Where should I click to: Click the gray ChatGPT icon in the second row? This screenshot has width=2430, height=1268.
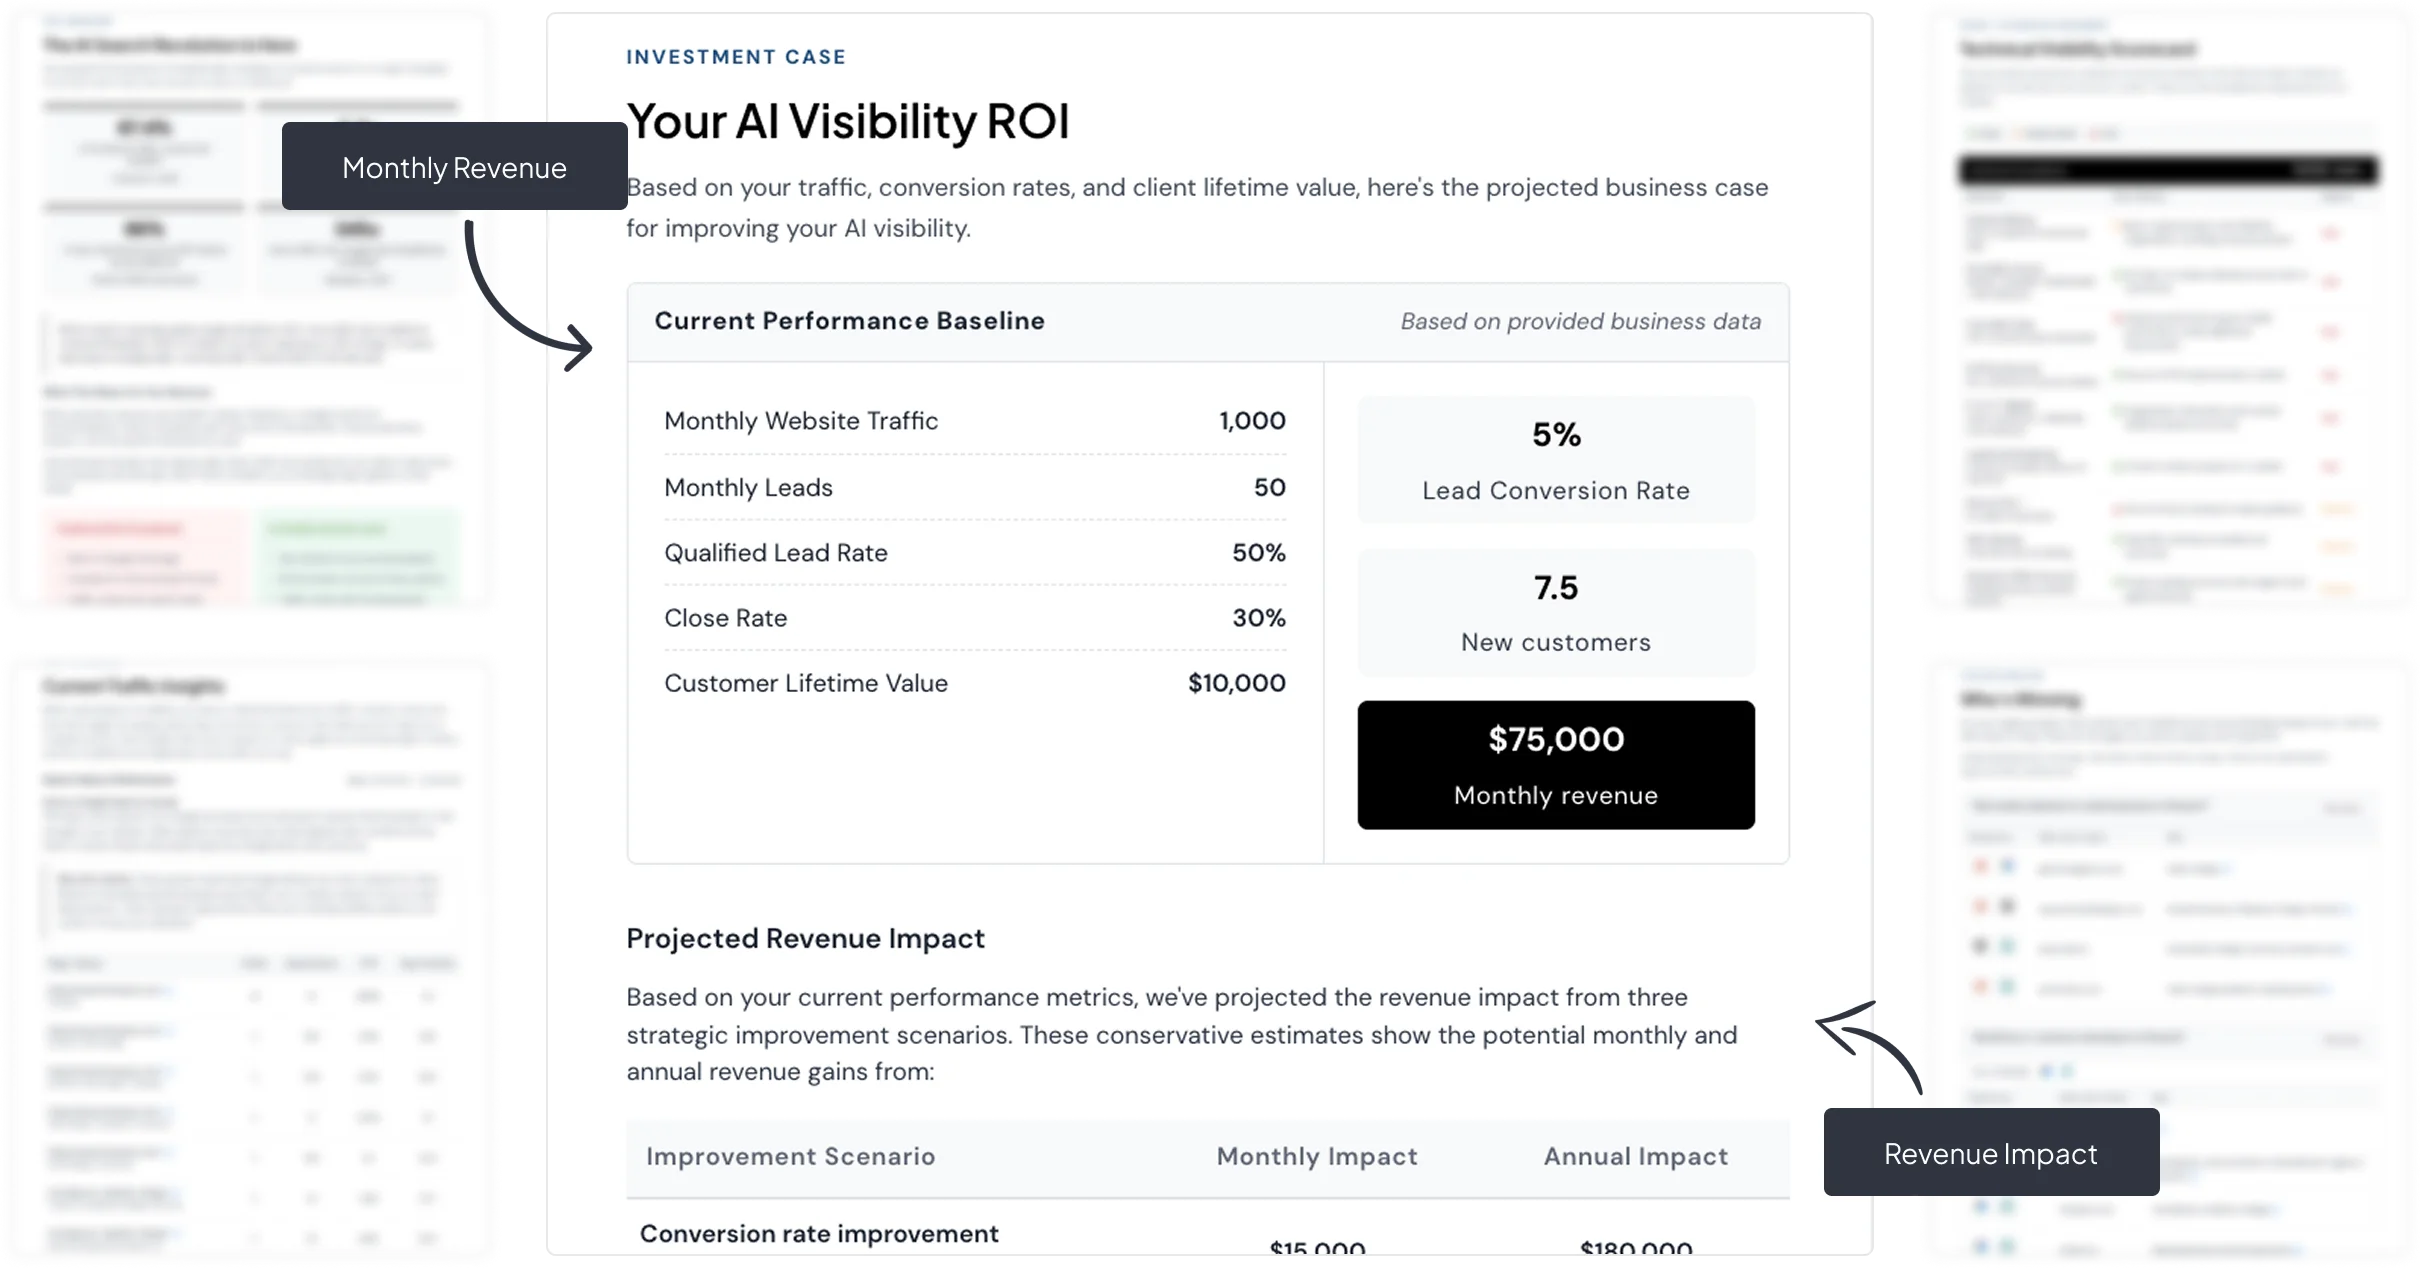(x=2007, y=906)
